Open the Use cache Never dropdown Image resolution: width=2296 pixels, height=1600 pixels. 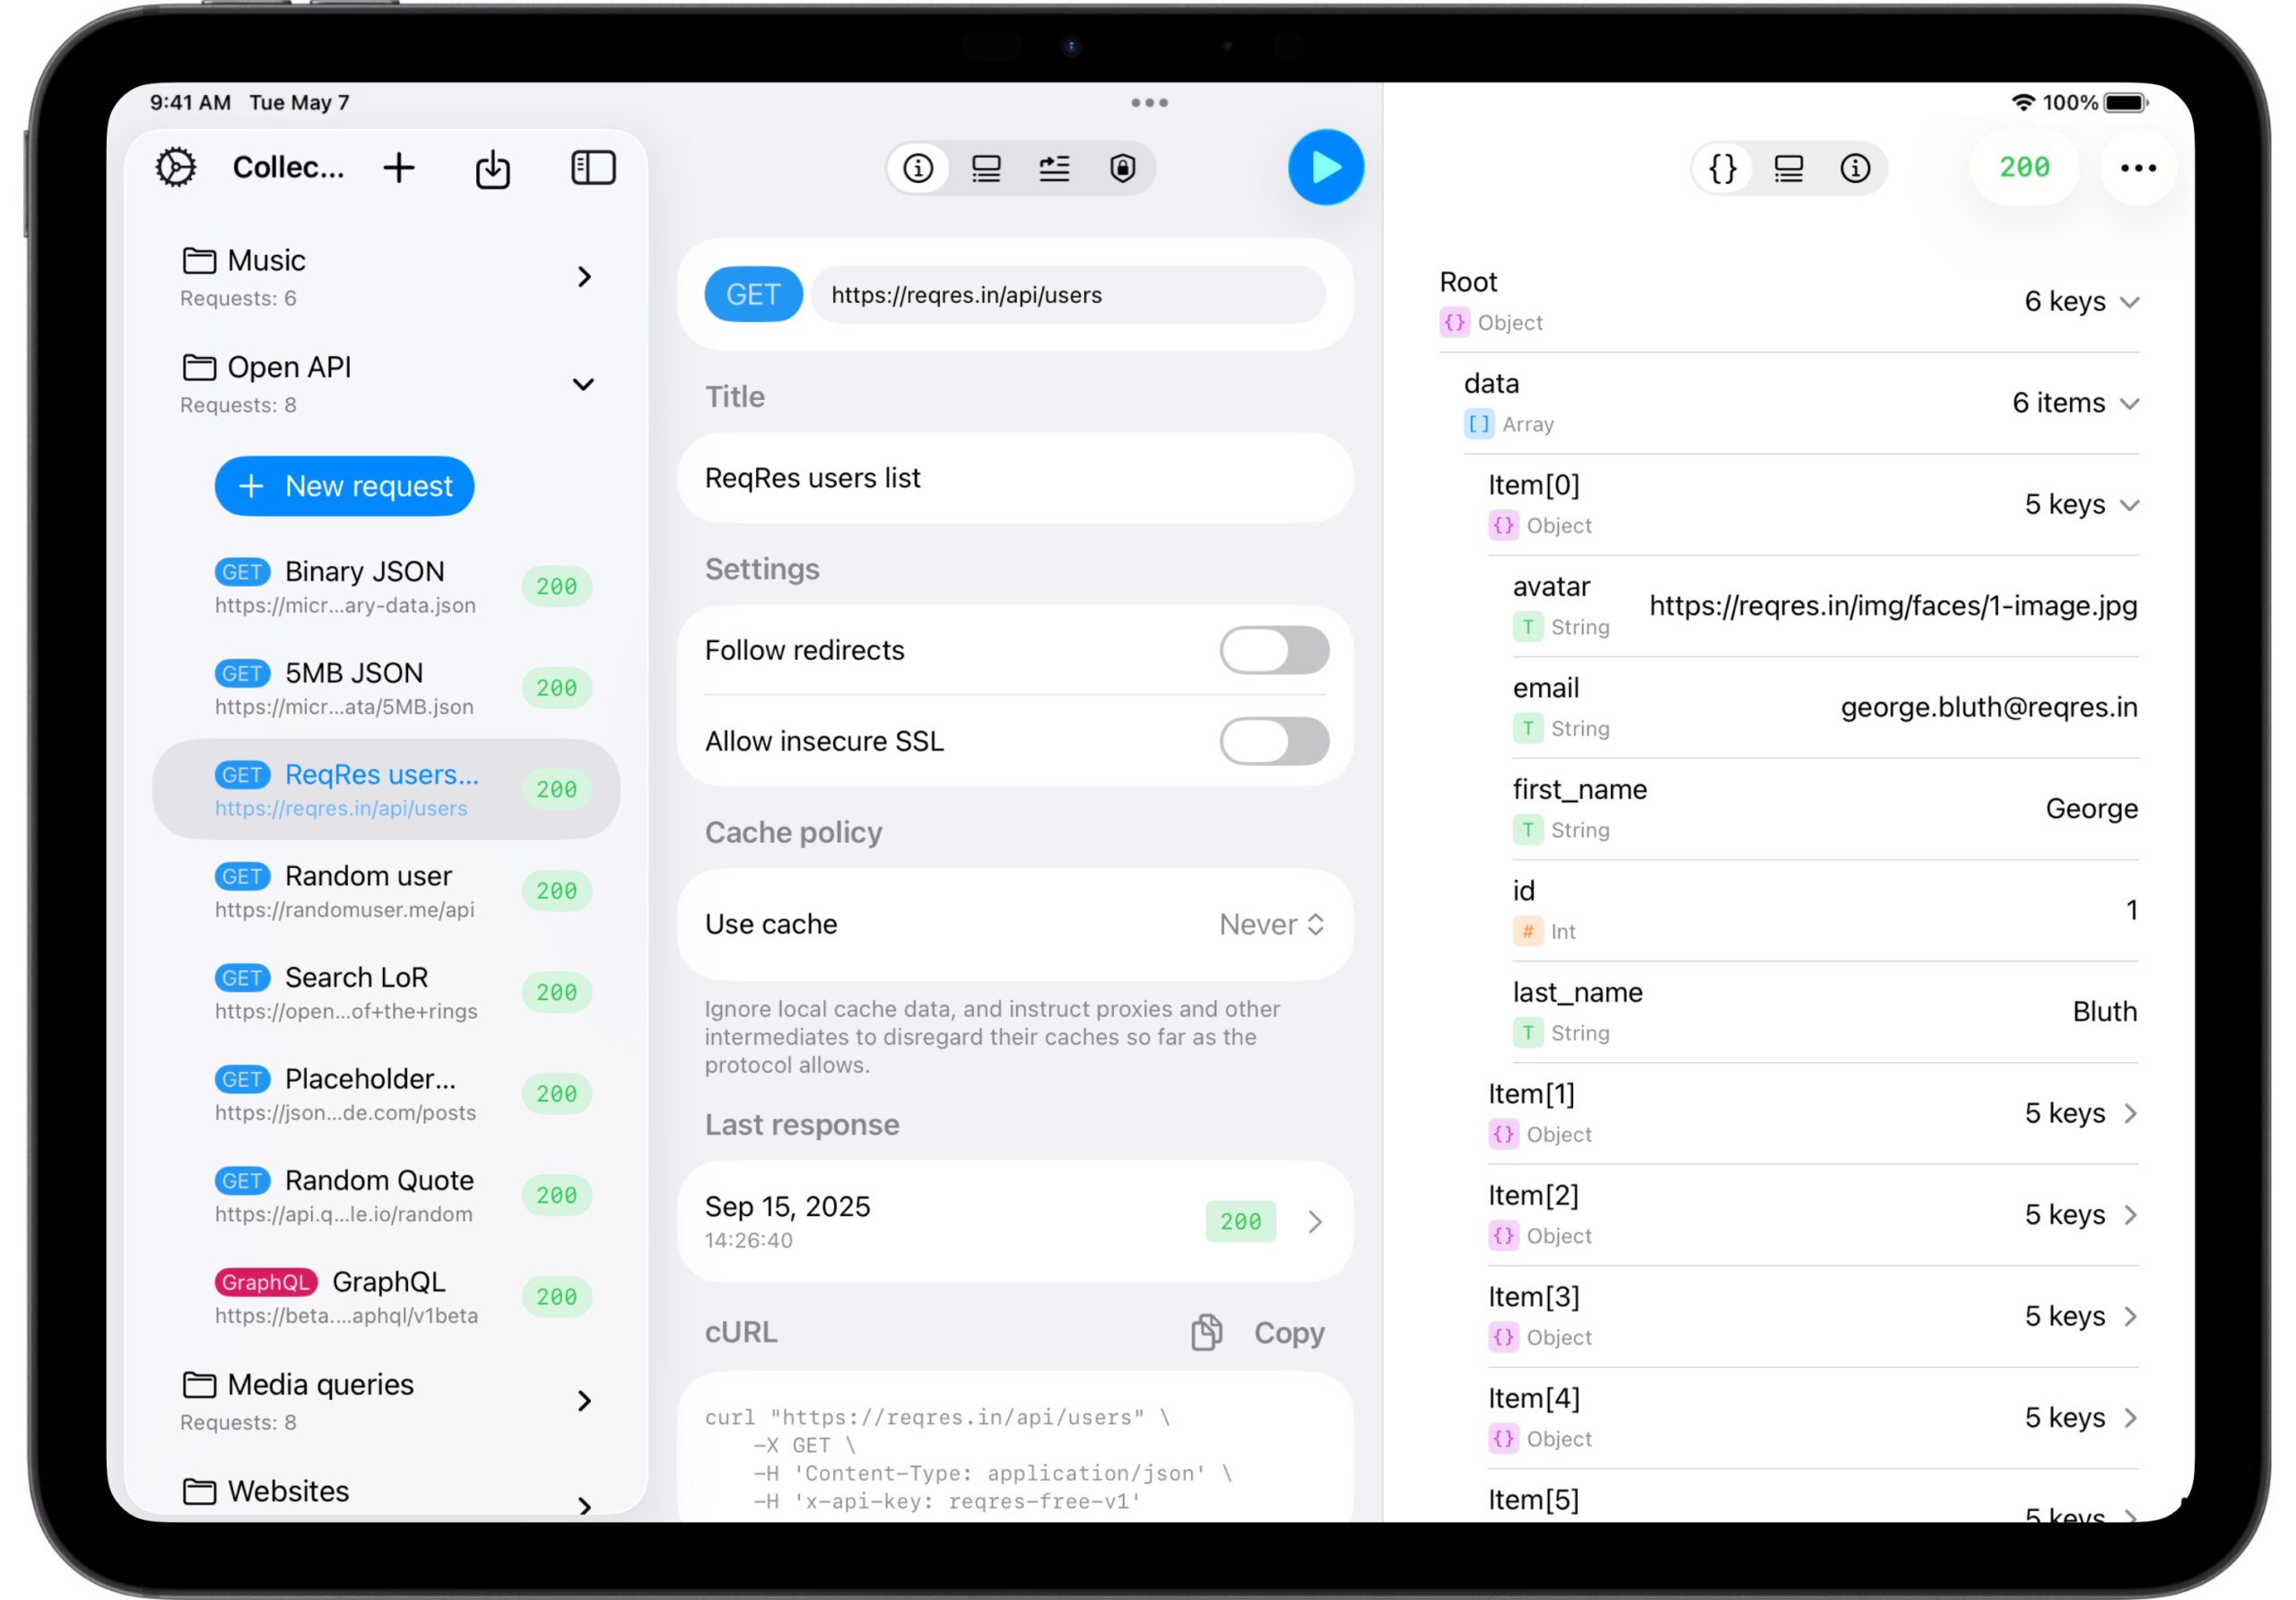pyautogui.click(x=1271, y=924)
